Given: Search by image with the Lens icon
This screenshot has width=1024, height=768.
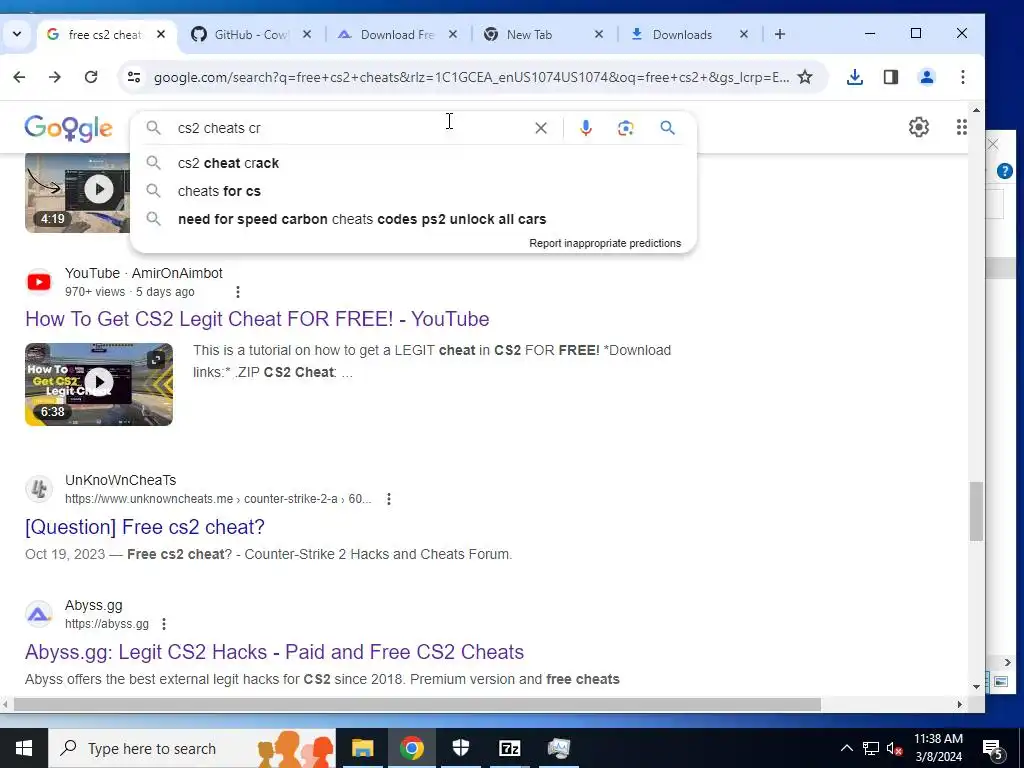Looking at the screenshot, I should (626, 128).
